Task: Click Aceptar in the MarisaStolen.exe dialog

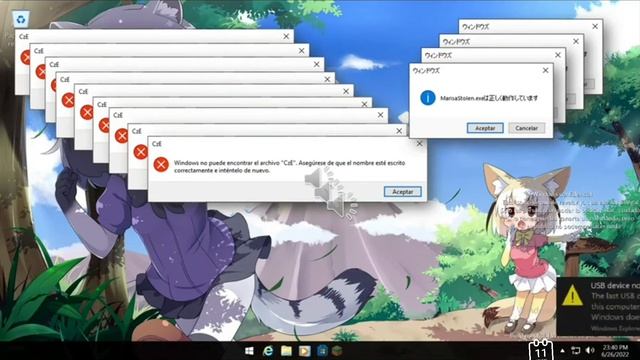Action: 485,128
